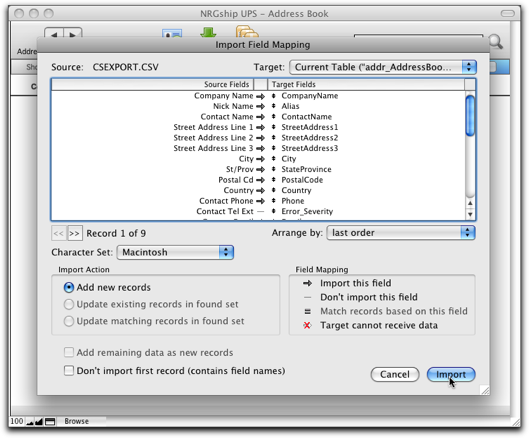The width and height of the screenshot is (529, 438).
Task: Toggle import arrow for Postal Cd
Action: (x=260, y=180)
